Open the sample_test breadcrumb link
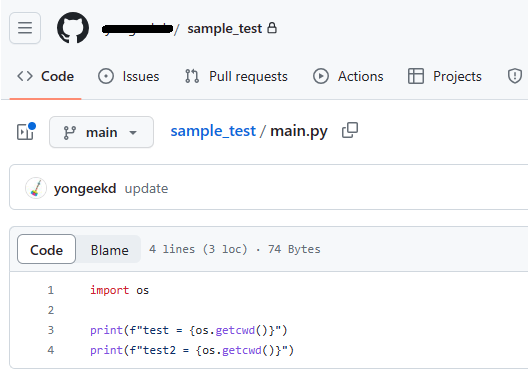Image resolution: width=528 pixels, height=386 pixels. click(x=213, y=131)
